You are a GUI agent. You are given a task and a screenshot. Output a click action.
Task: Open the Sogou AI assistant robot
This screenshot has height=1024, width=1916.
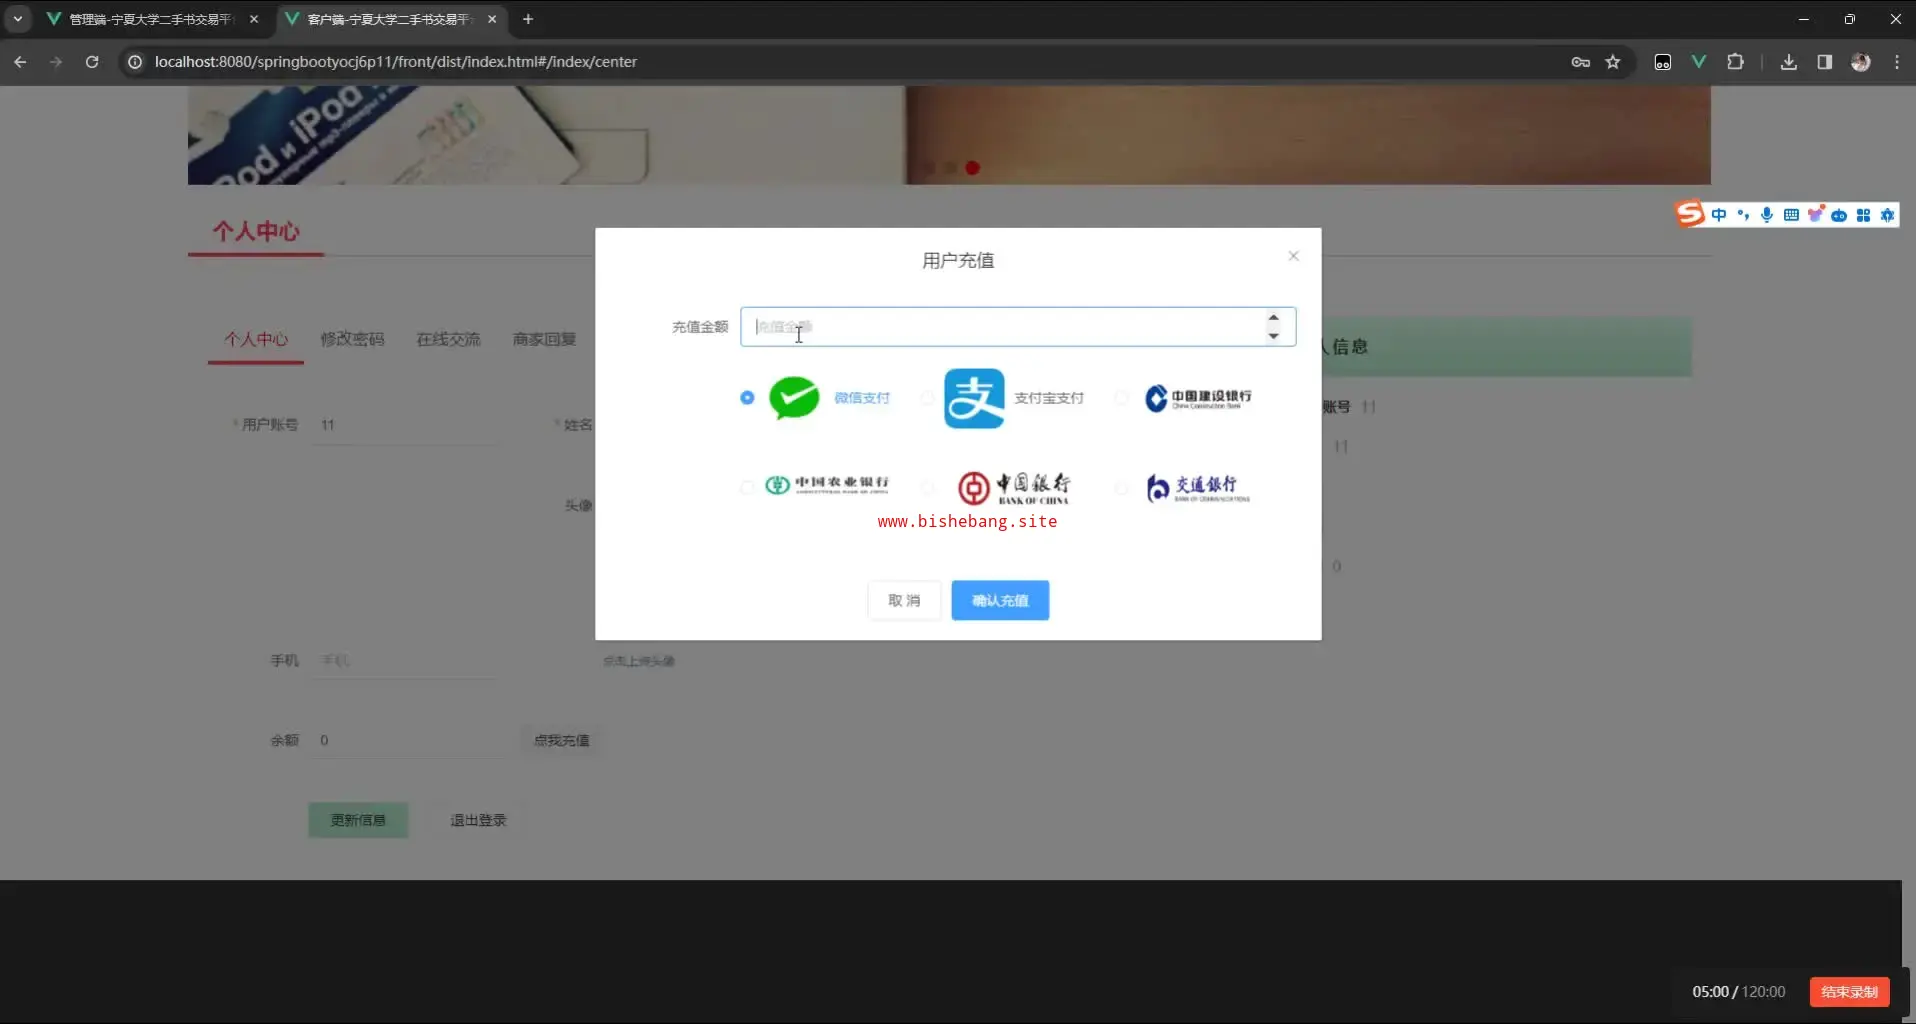click(x=1839, y=215)
